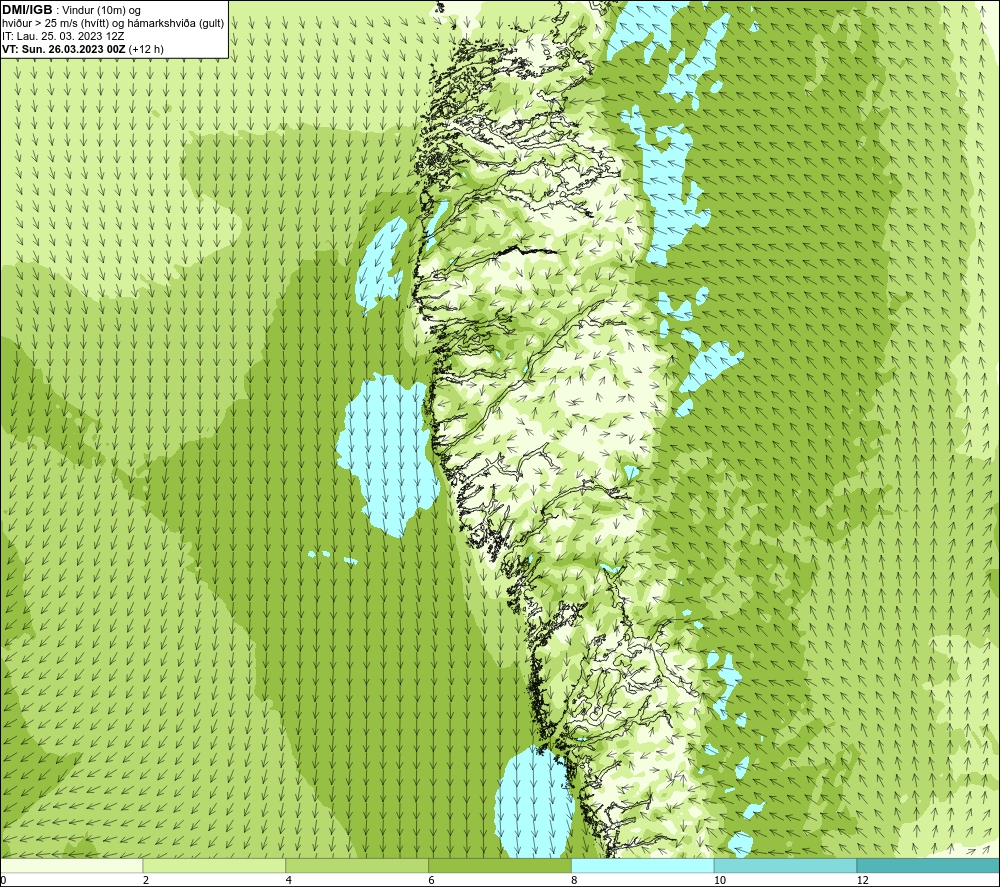
Task: Click the scale label '6'
Action: tap(432, 881)
